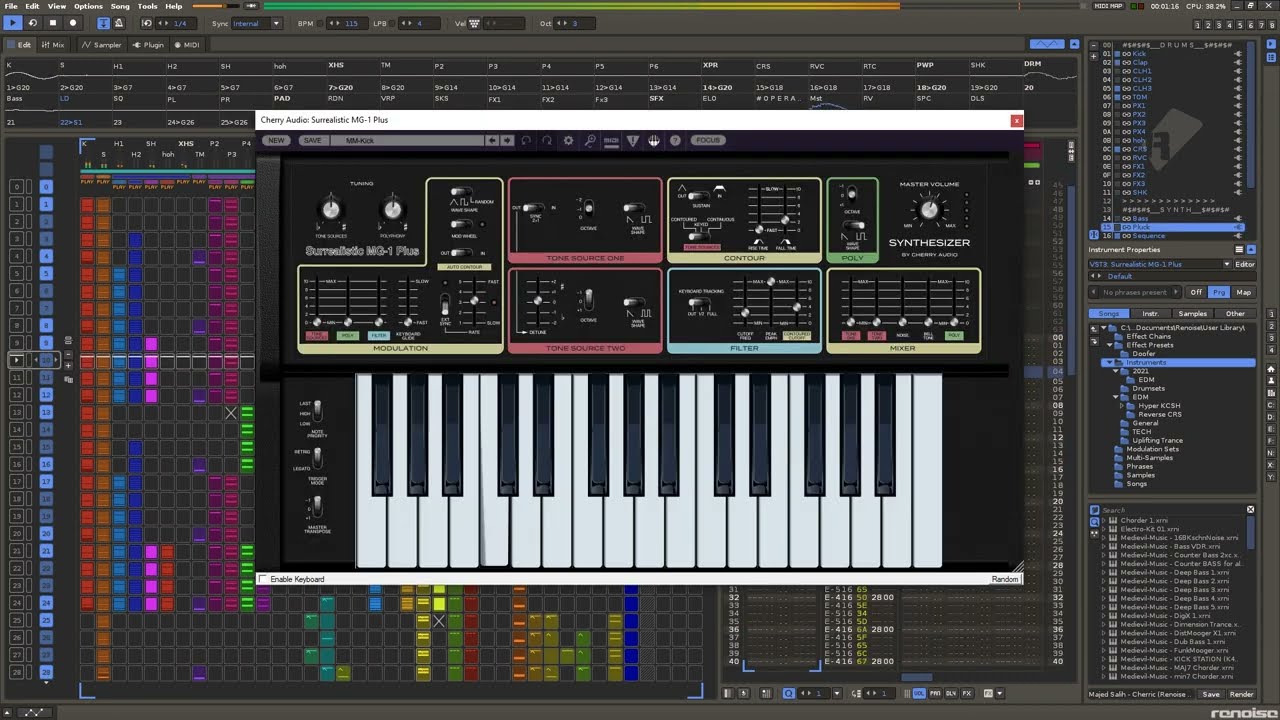Toggle pattern follow icon
The height and width of the screenshot is (720, 1280).
pos(104,23)
